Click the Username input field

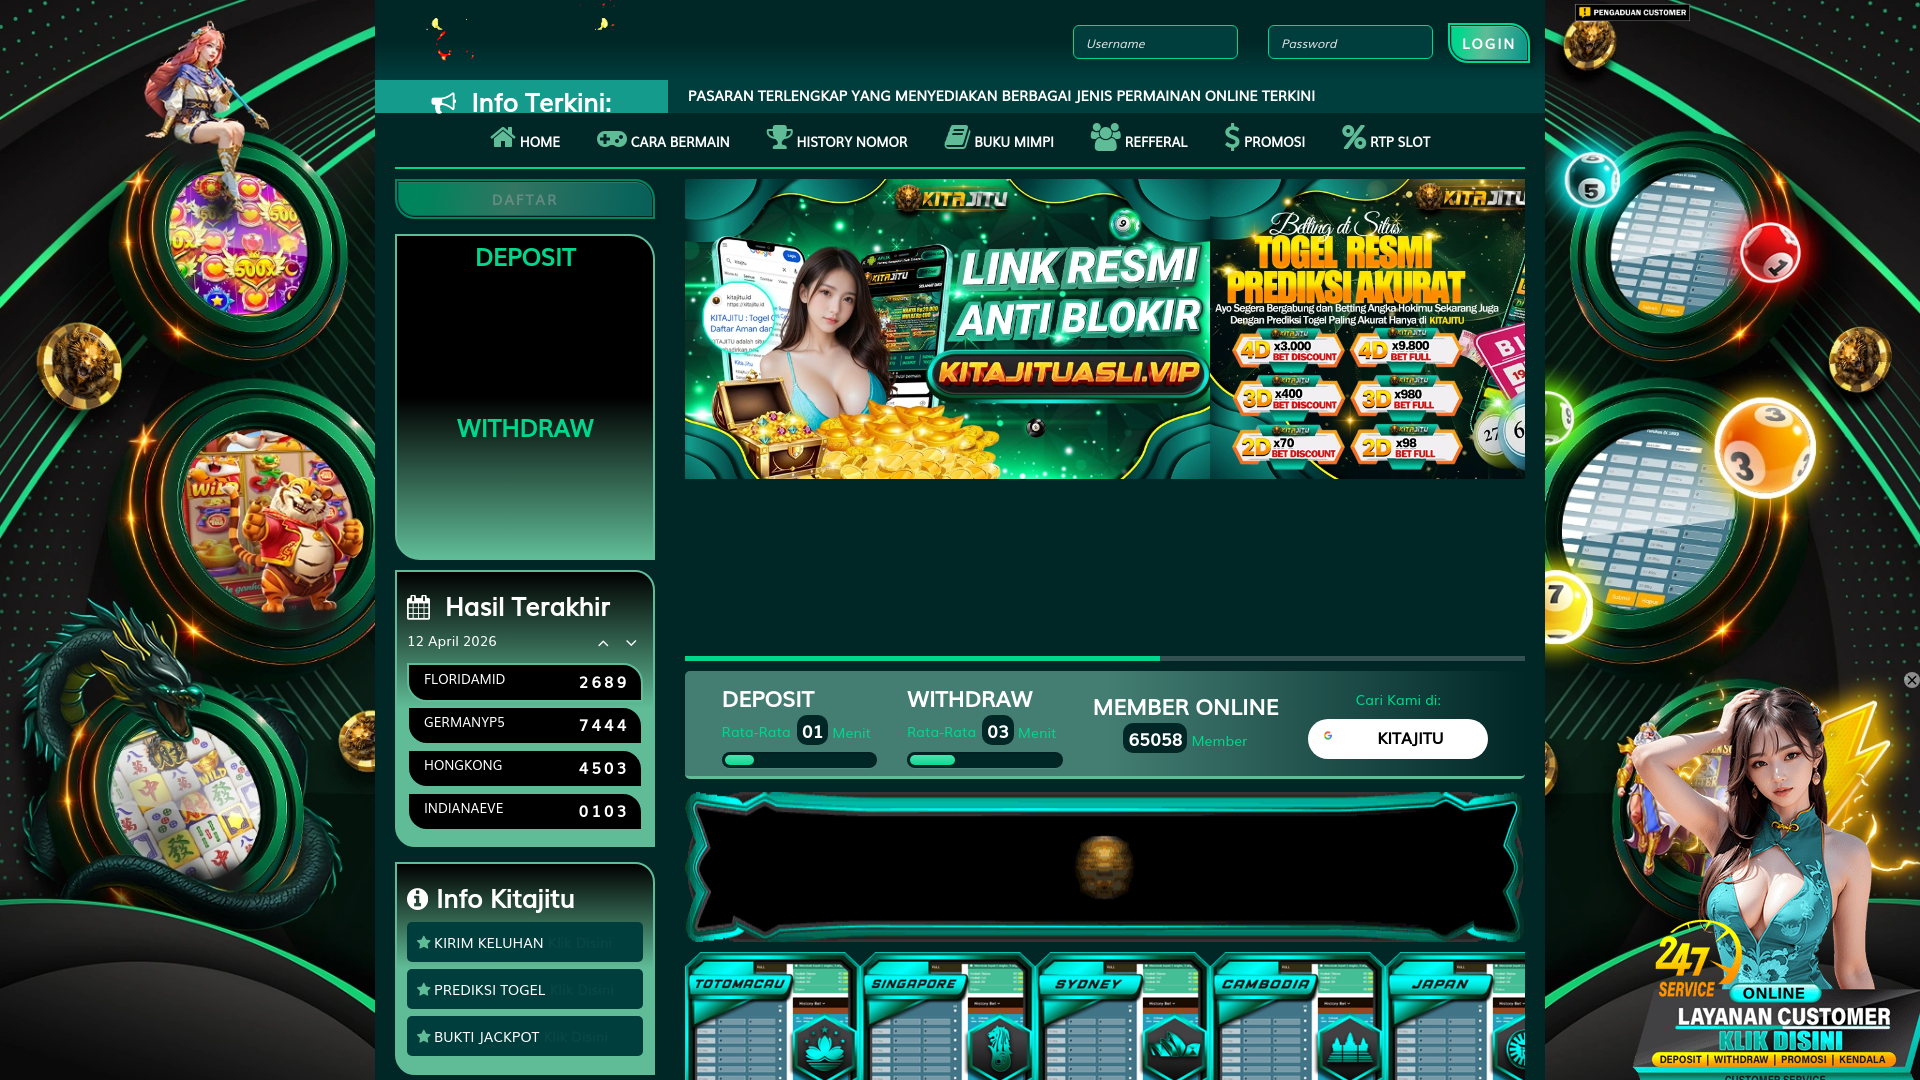coord(1154,43)
